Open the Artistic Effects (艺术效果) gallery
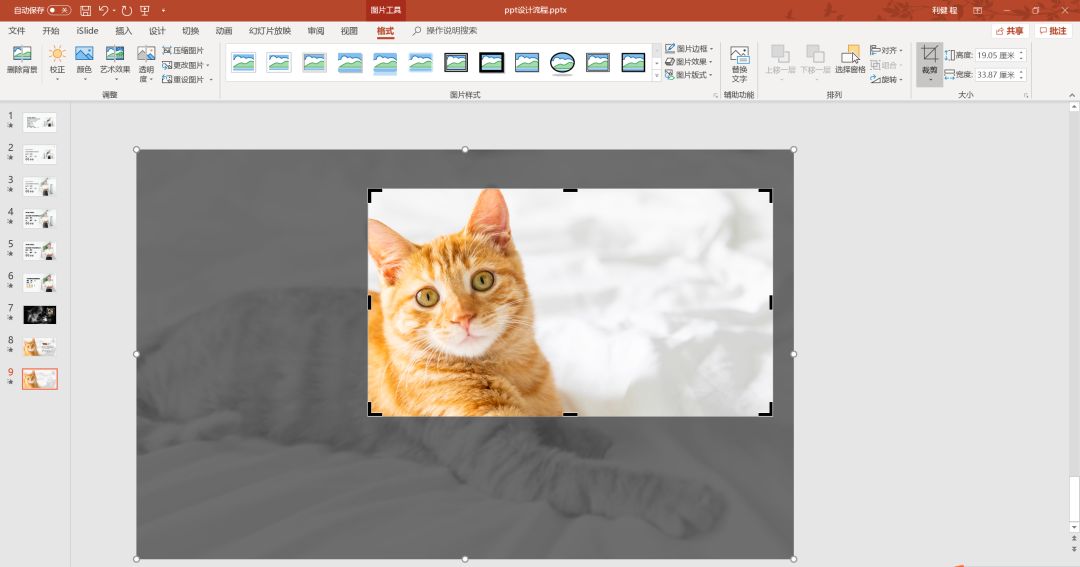The height and width of the screenshot is (567, 1080). [115, 56]
